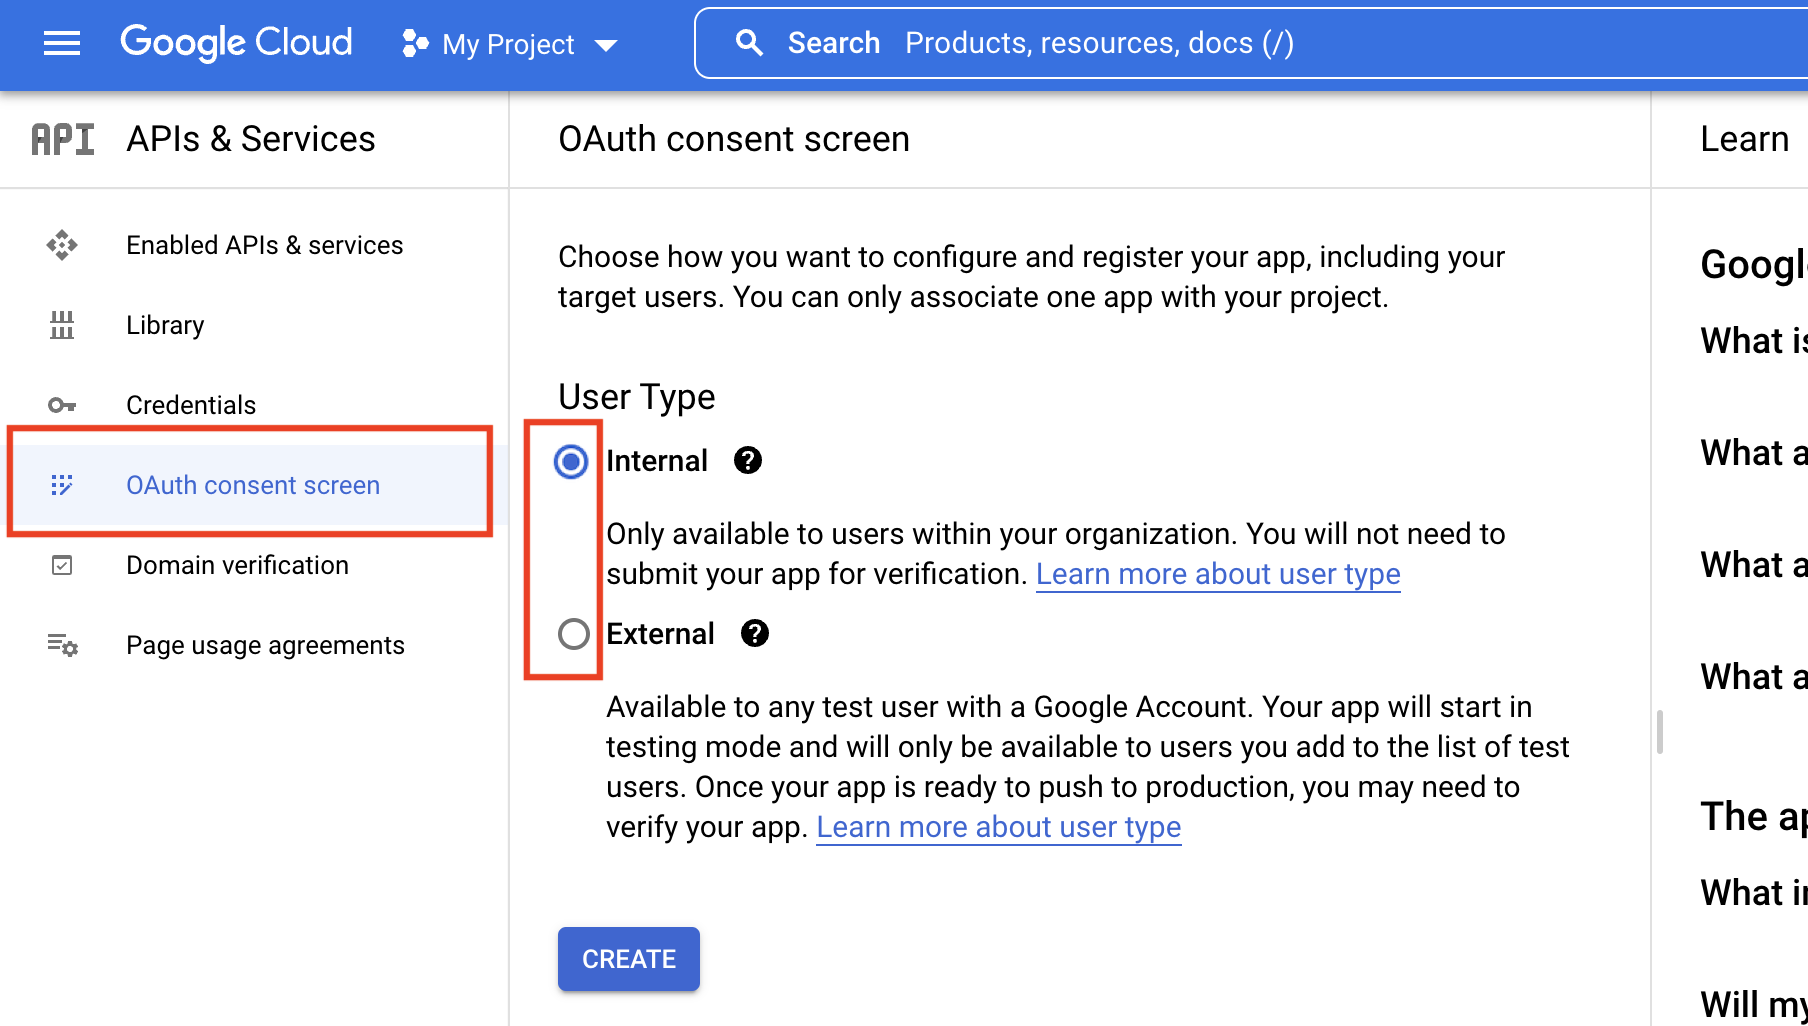Select the External user type radio button
This screenshot has height=1026, width=1808.
point(573,634)
